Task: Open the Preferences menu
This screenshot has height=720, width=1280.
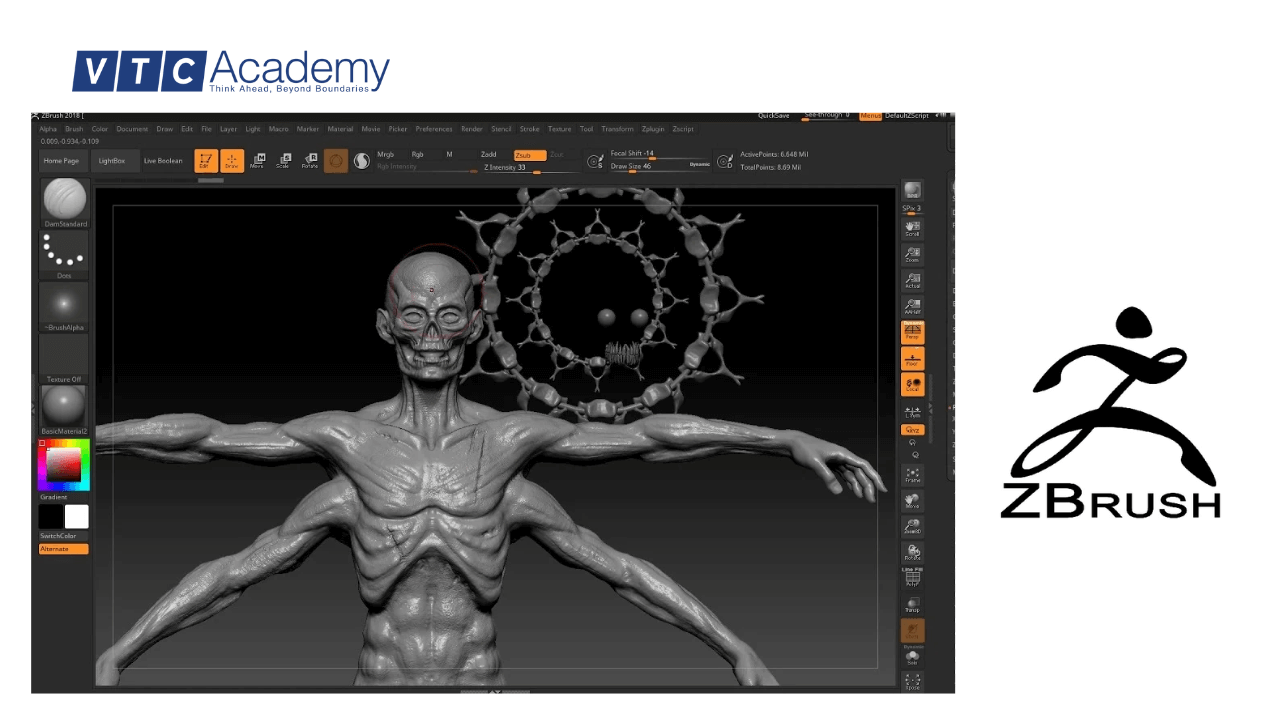Action: coord(434,129)
